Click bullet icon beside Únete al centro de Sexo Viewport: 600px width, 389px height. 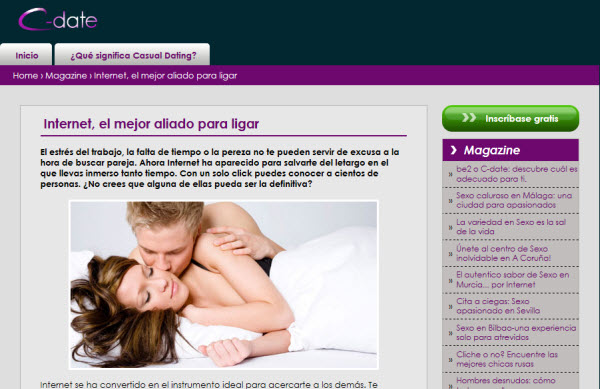tap(450, 254)
